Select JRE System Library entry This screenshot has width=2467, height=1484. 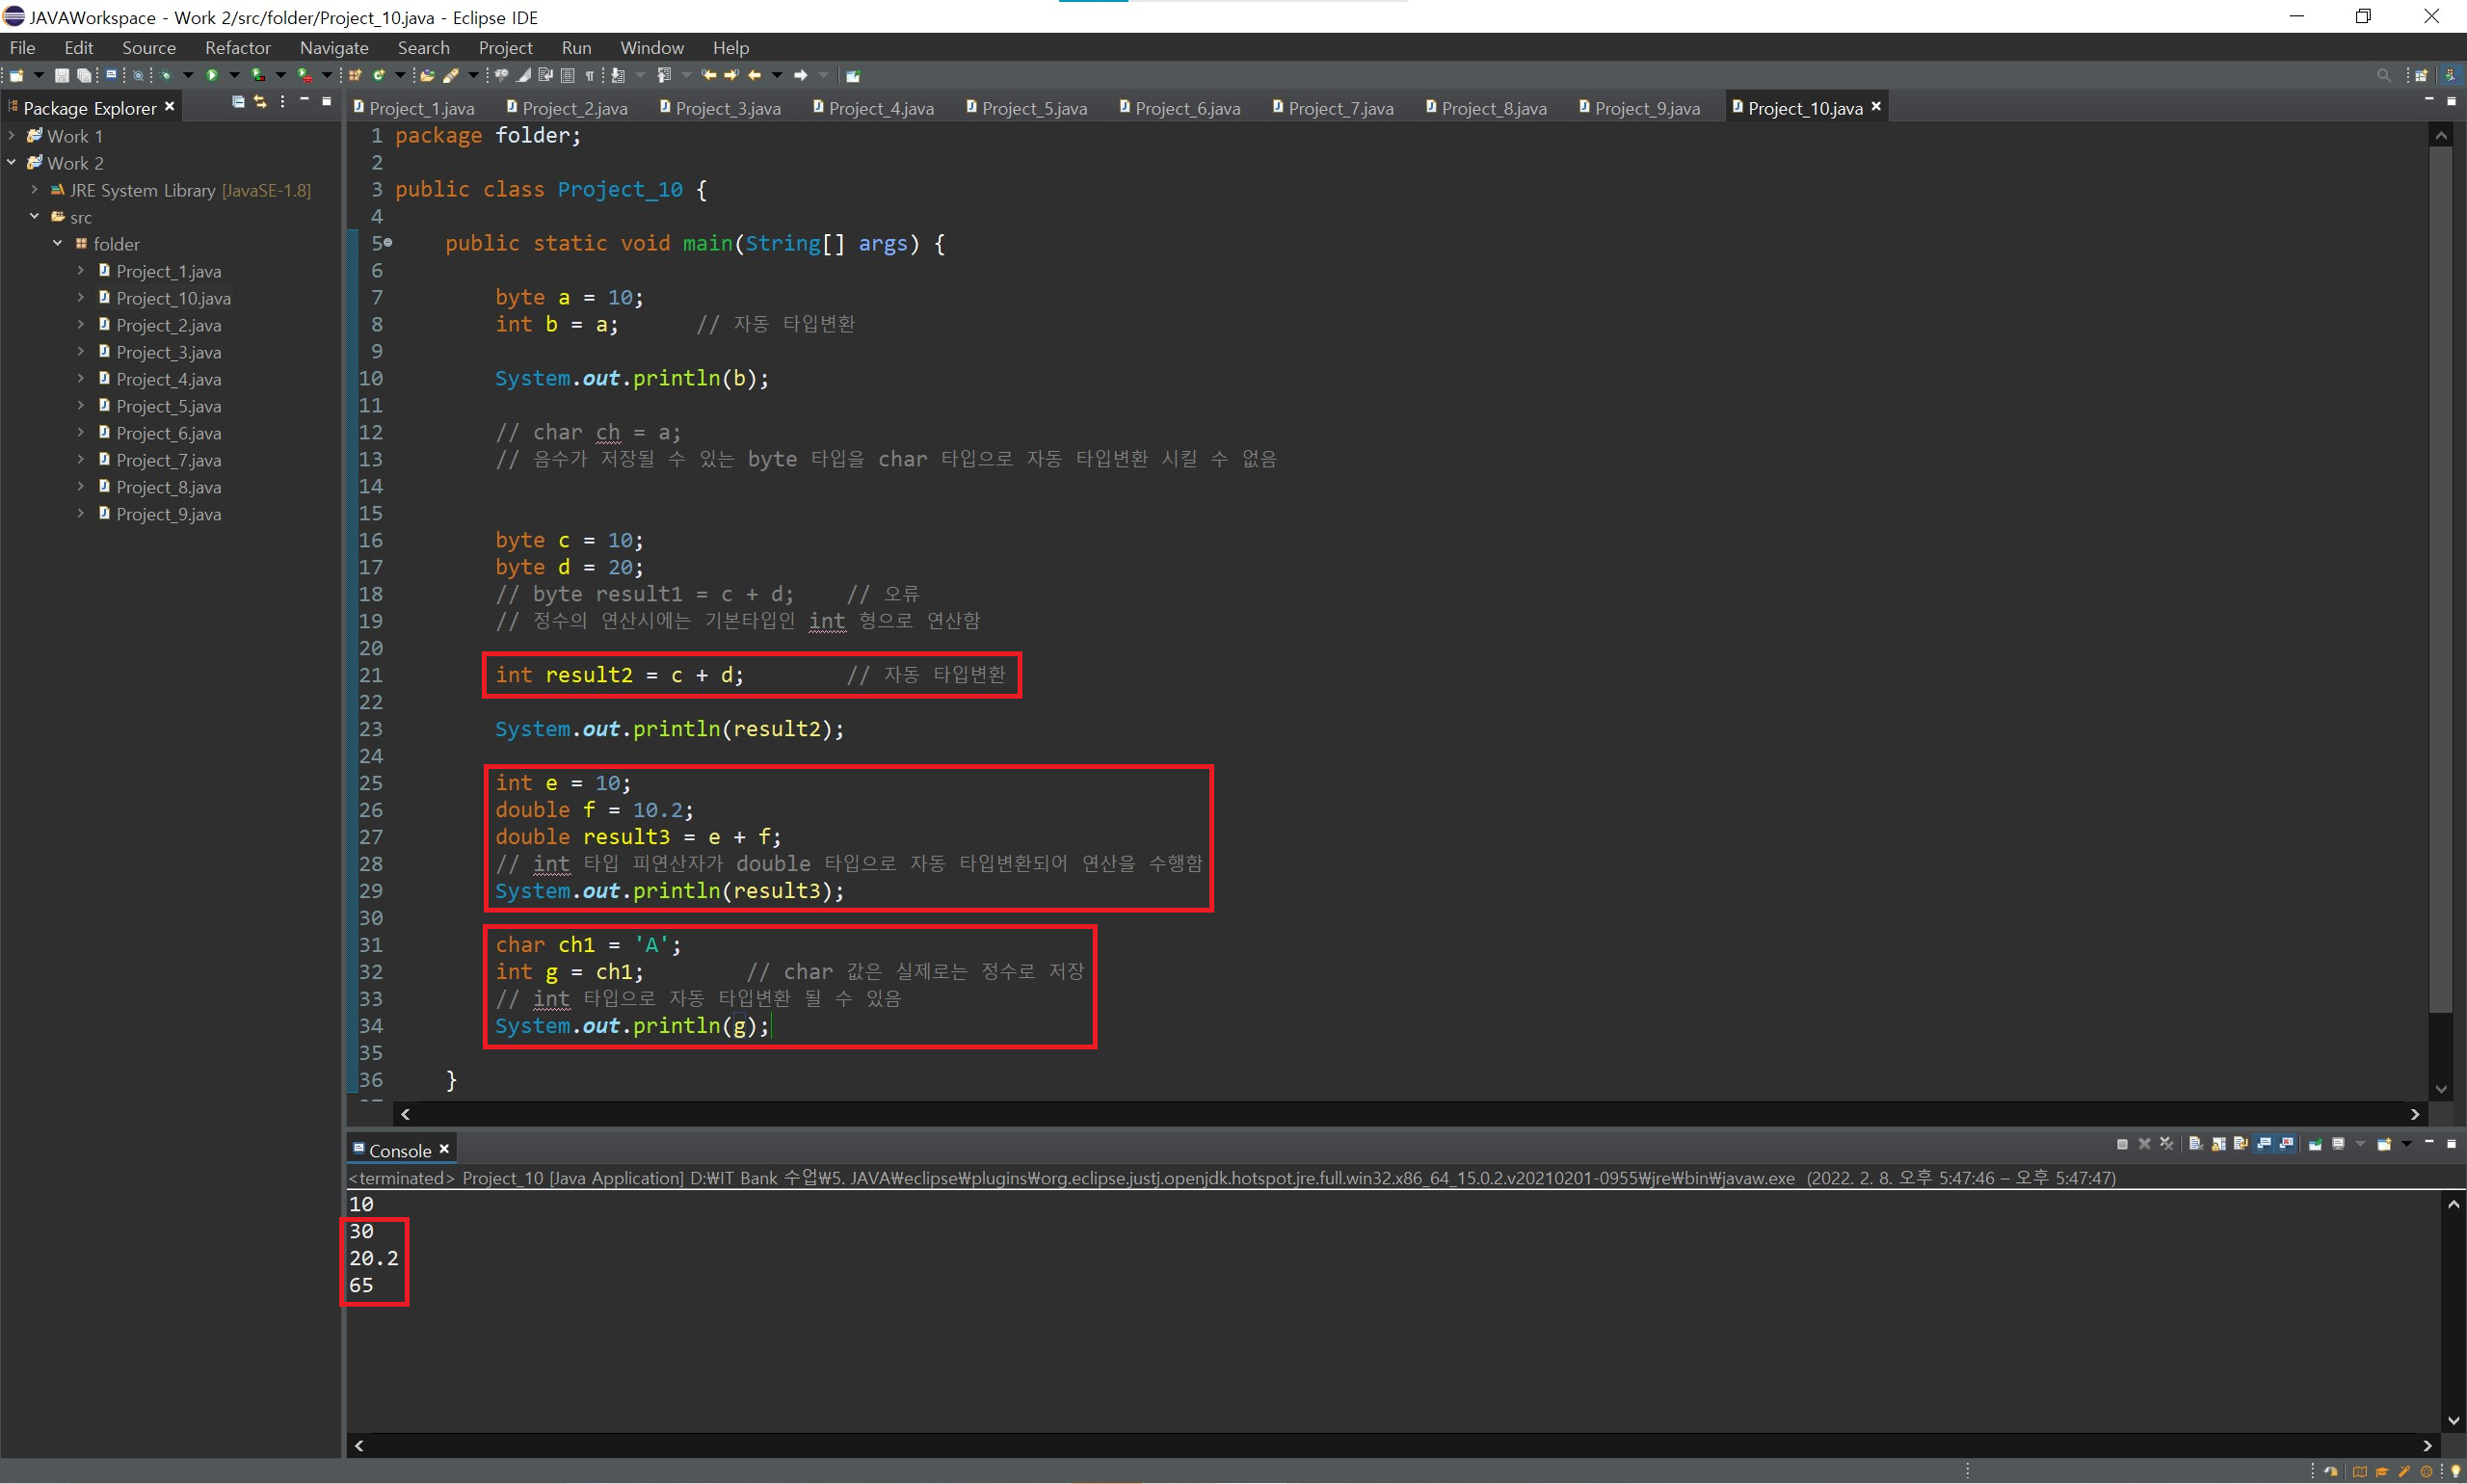[142, 190]
